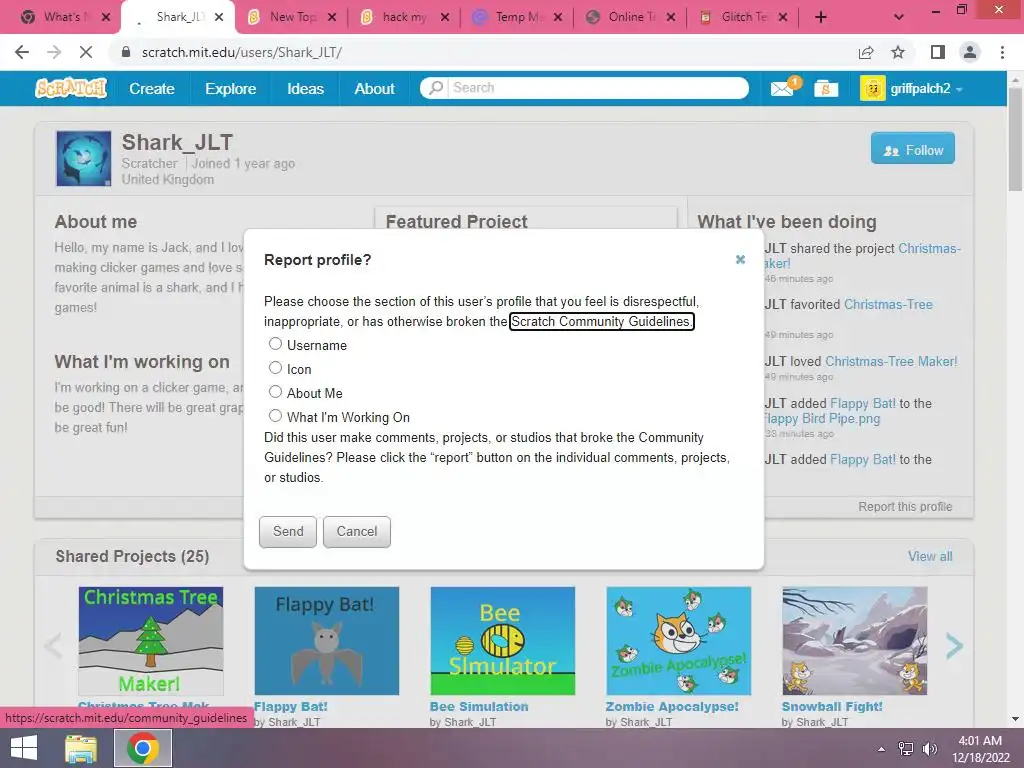1024x768 pixels.
Task: Go back in browser history
Action: (22, 52)
